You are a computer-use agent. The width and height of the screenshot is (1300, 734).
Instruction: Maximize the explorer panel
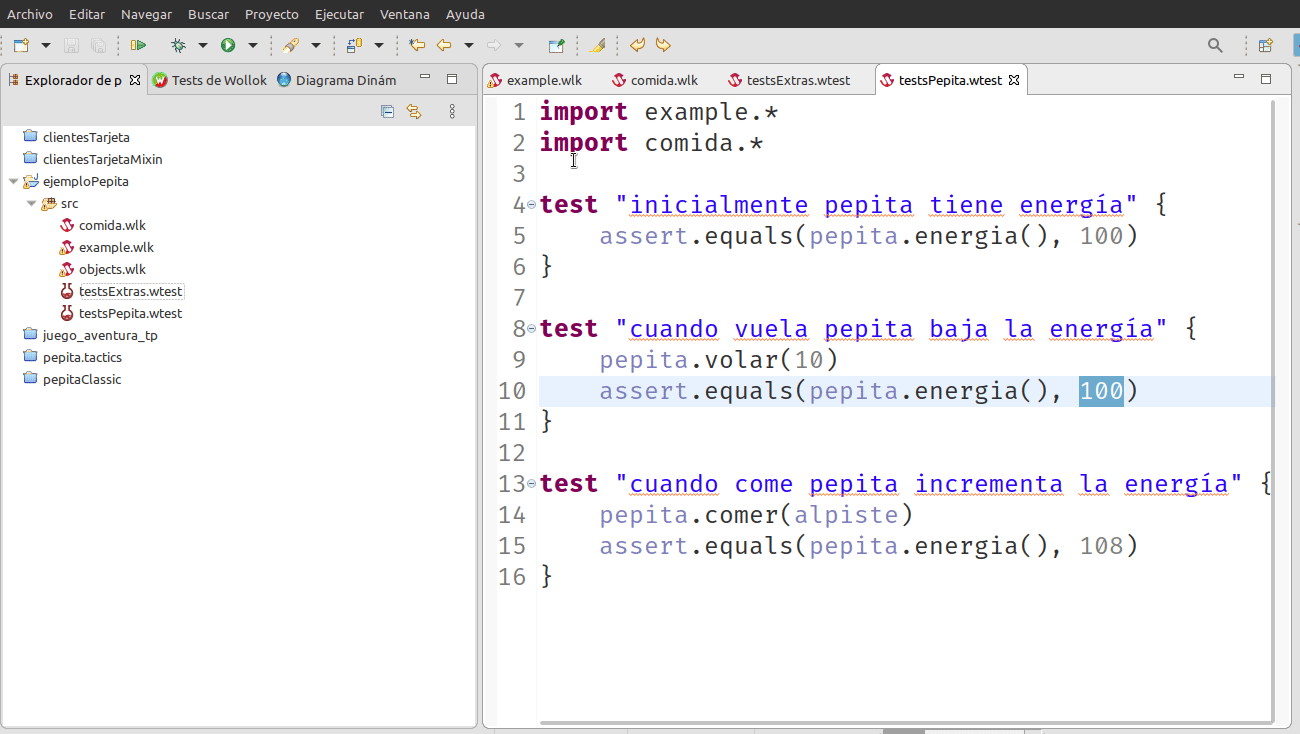point(452,79)
